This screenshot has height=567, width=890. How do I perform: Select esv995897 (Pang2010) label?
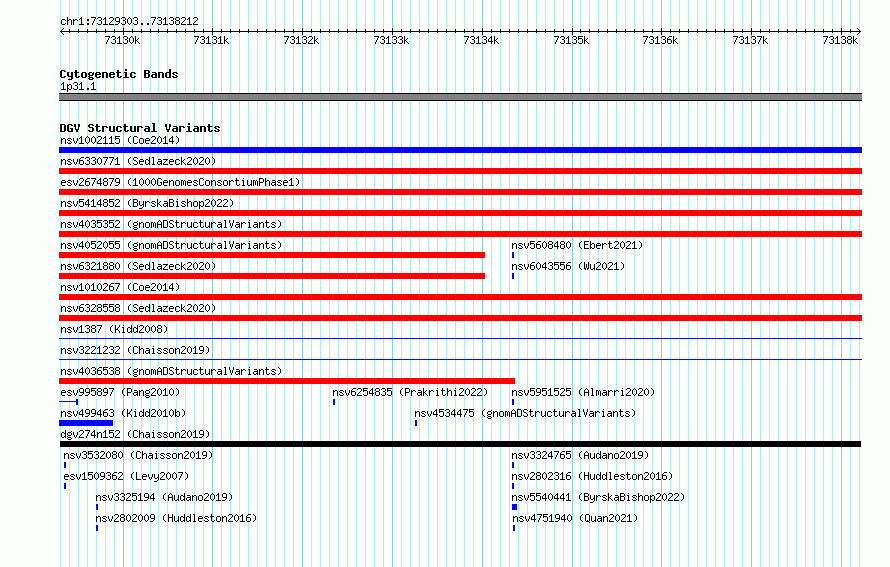(x=120, y=392)
